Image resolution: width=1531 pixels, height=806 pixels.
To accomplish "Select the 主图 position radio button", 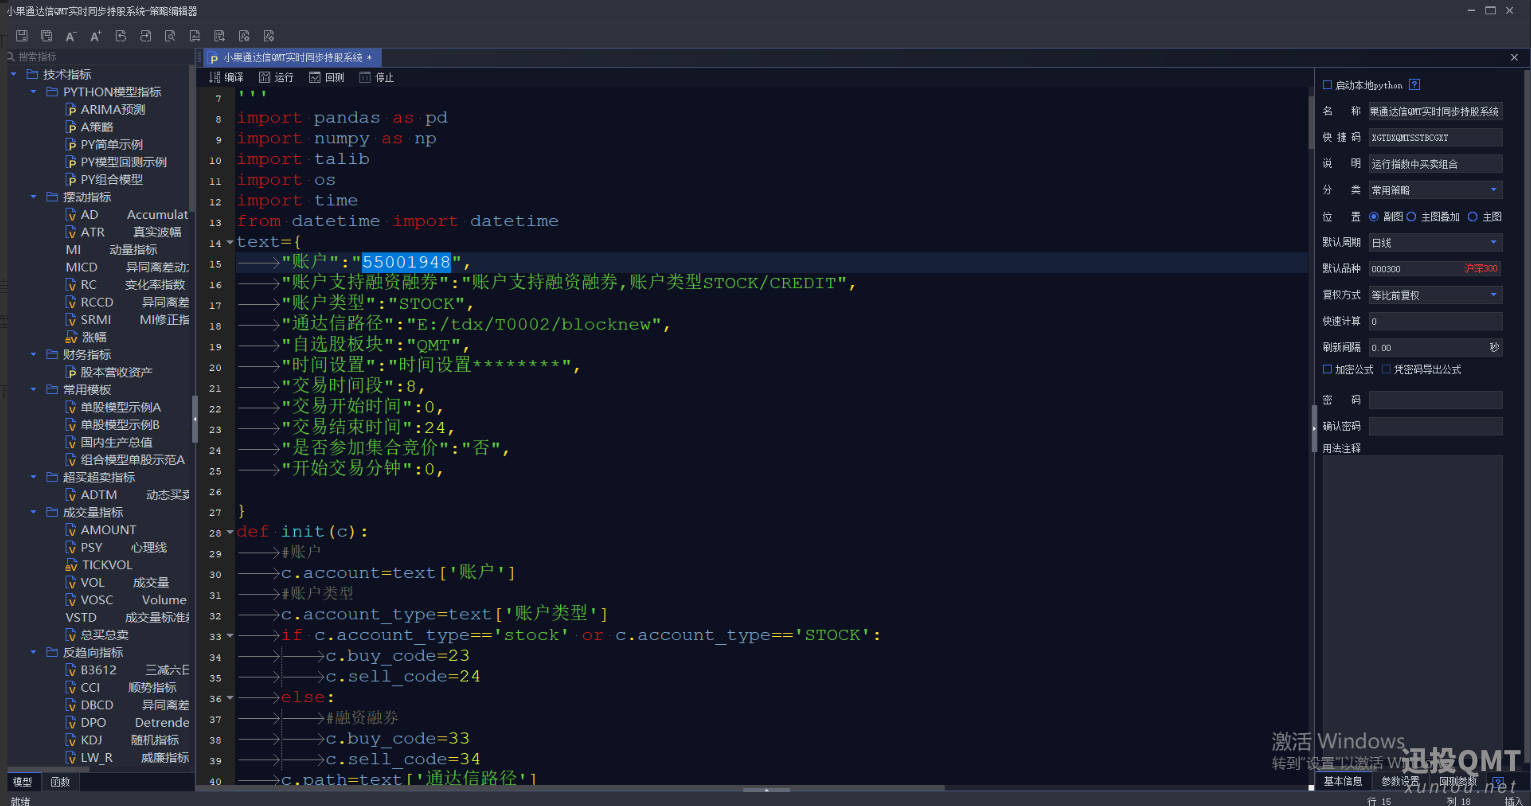I will (1472, 216).
